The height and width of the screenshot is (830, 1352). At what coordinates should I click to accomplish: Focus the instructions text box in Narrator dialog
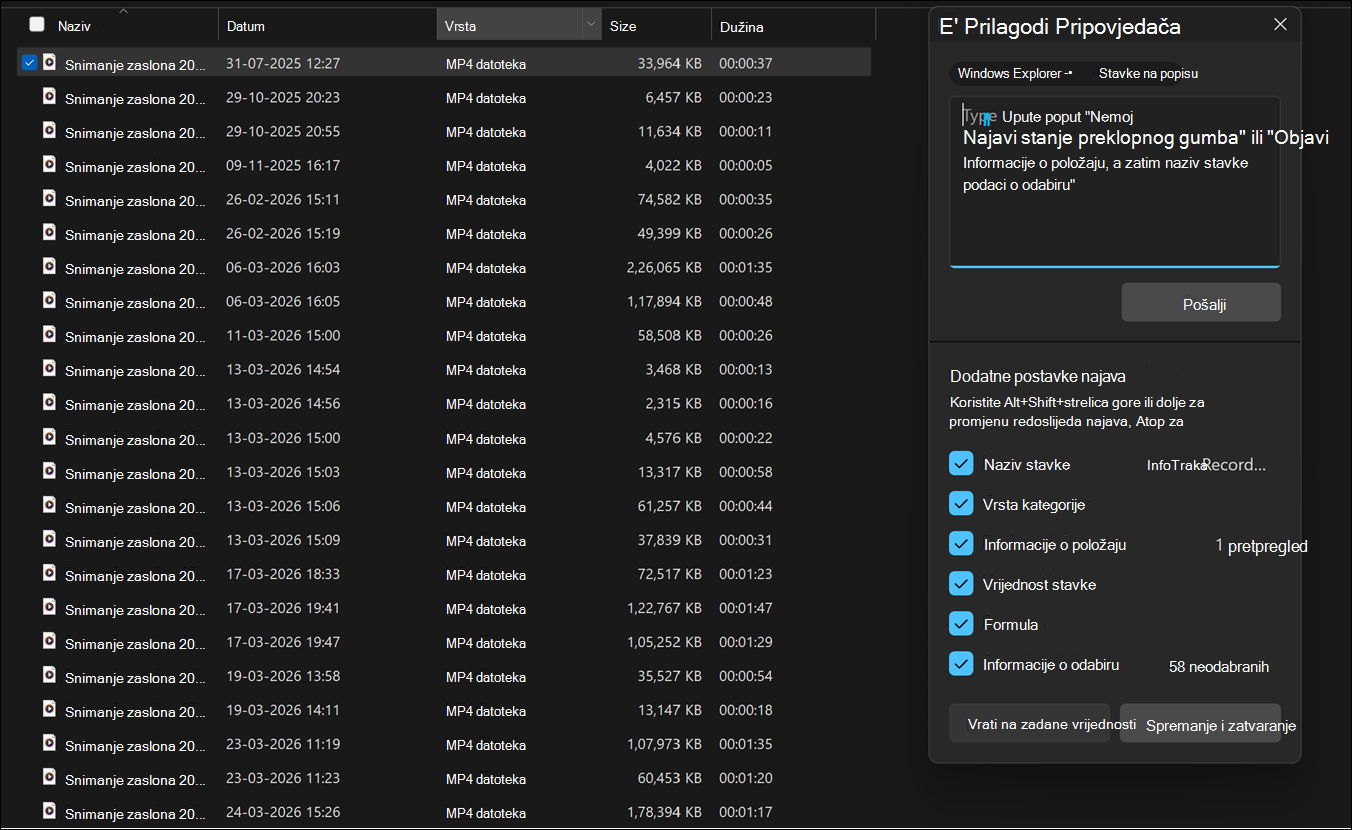(x=1115, y=182)
